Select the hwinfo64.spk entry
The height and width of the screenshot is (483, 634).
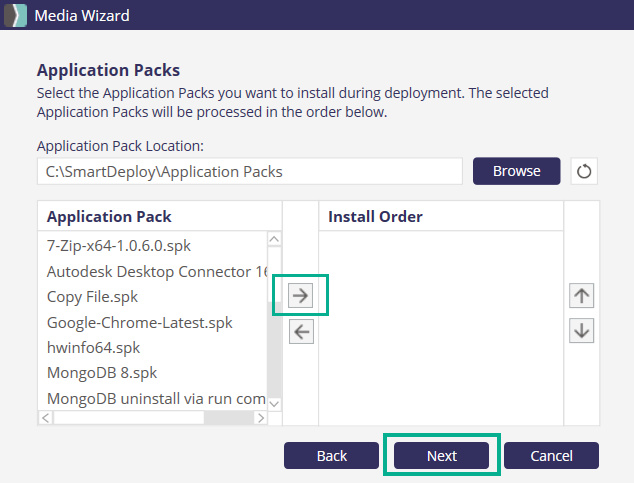point(93,348)
